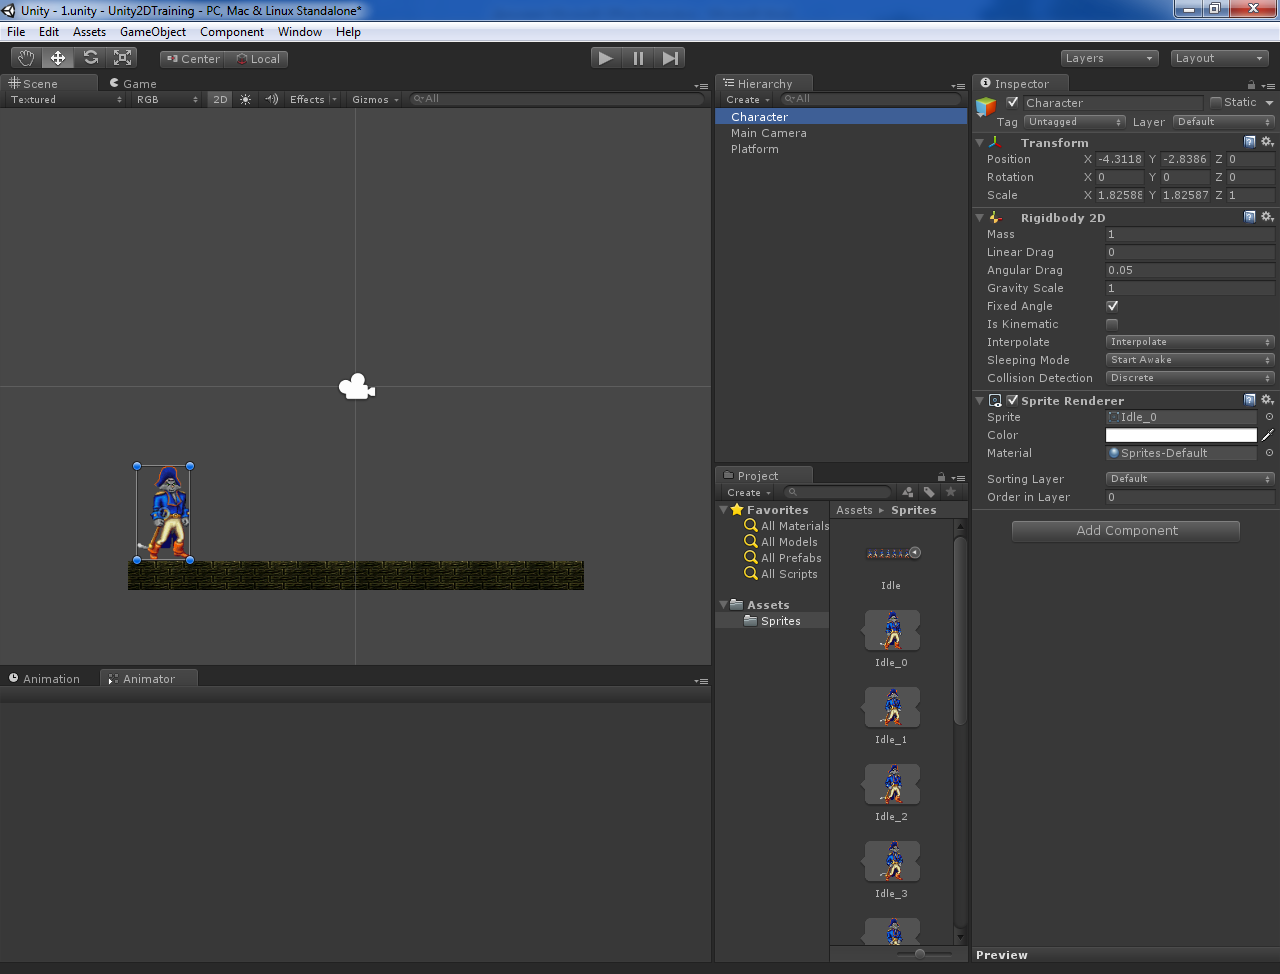Open the Hierarchy Create menu
The image size is (1280, 974).
pos(748,100)
